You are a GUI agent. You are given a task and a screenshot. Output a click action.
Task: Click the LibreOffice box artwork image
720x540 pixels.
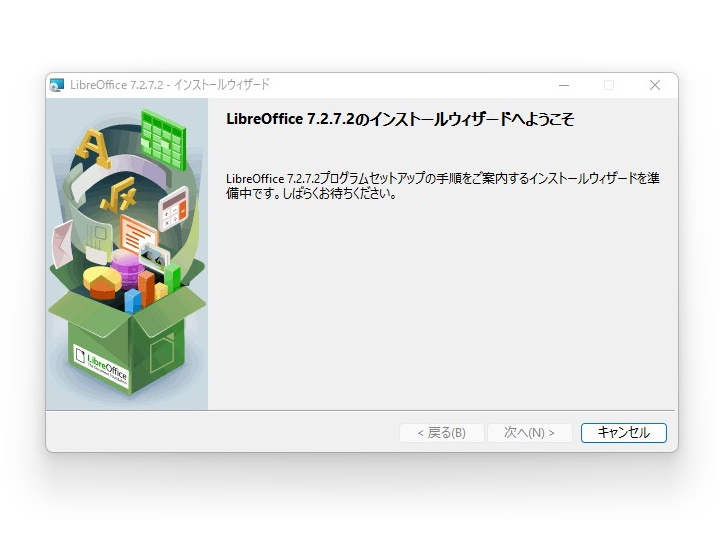pyautogui.click(x=127, y=254)
